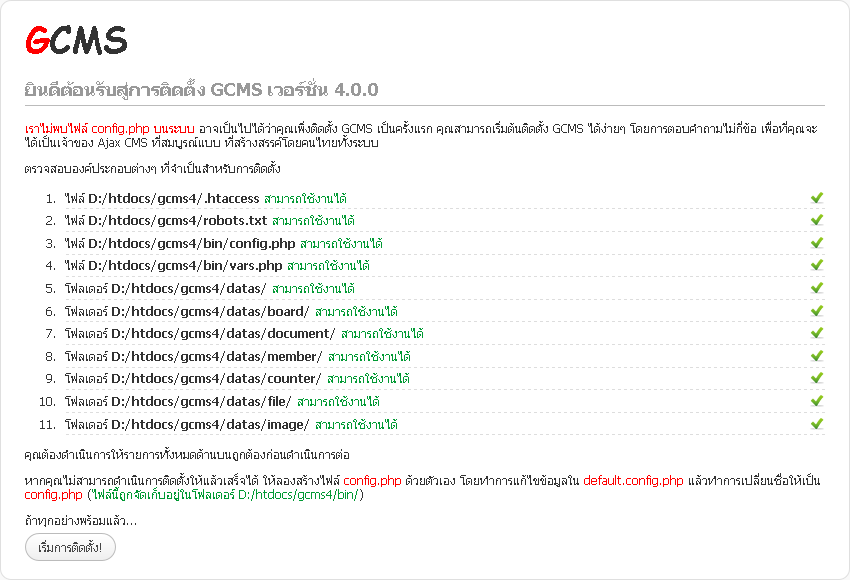Click path text D:/htdocs/gcms4/datas/document/

pos(223,334)
